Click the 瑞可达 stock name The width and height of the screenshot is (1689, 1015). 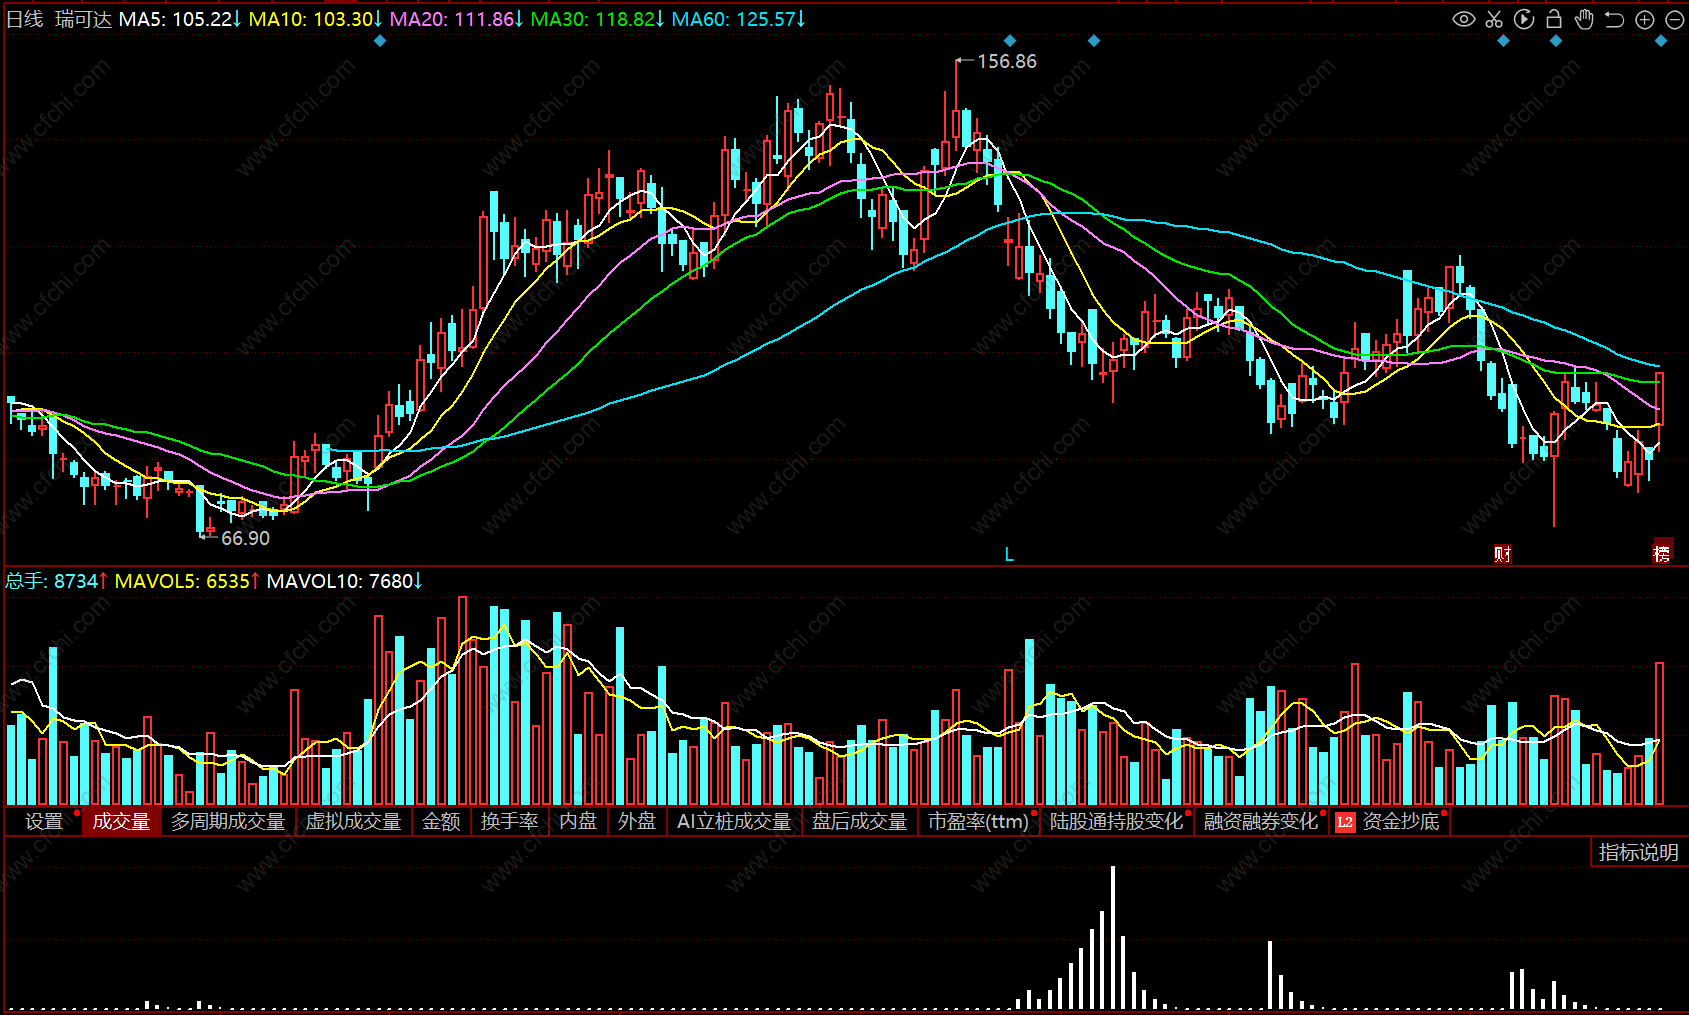[83, 19]
